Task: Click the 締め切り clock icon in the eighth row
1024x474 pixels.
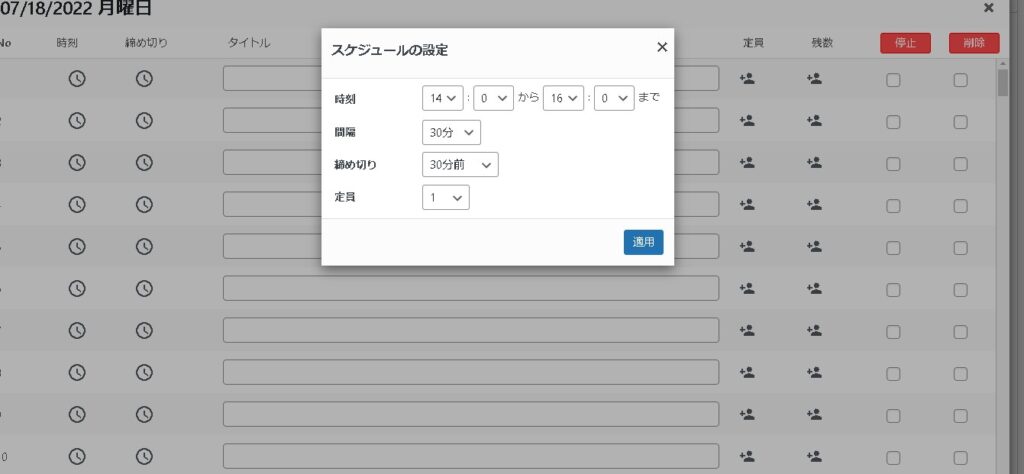Action: click(x=144, y=372)
